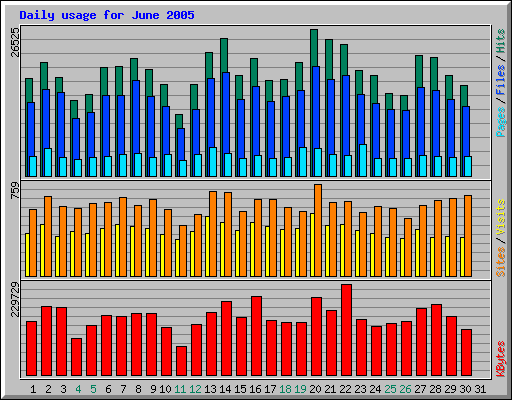Click the green day label 11

(x=180, y=389)
